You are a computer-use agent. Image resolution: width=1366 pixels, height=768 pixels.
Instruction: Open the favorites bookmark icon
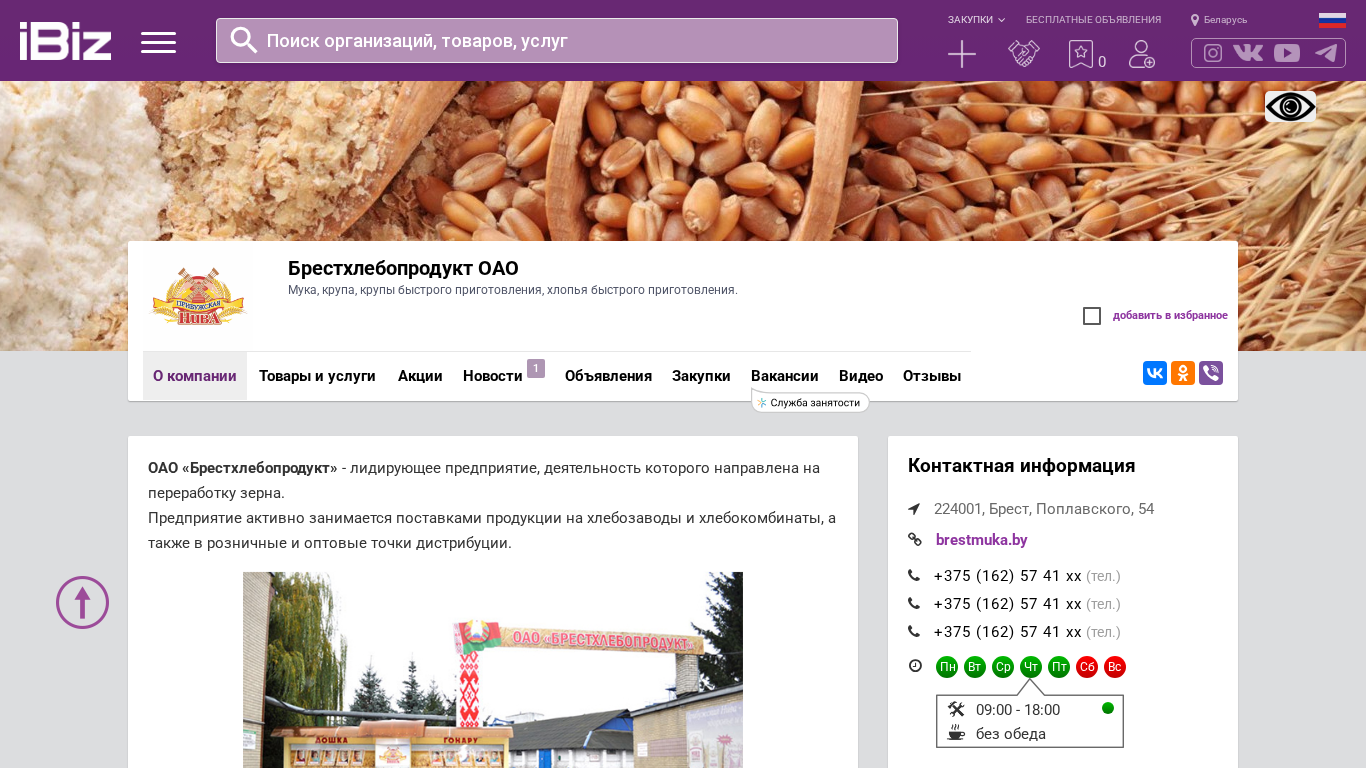coord(1081,54)
